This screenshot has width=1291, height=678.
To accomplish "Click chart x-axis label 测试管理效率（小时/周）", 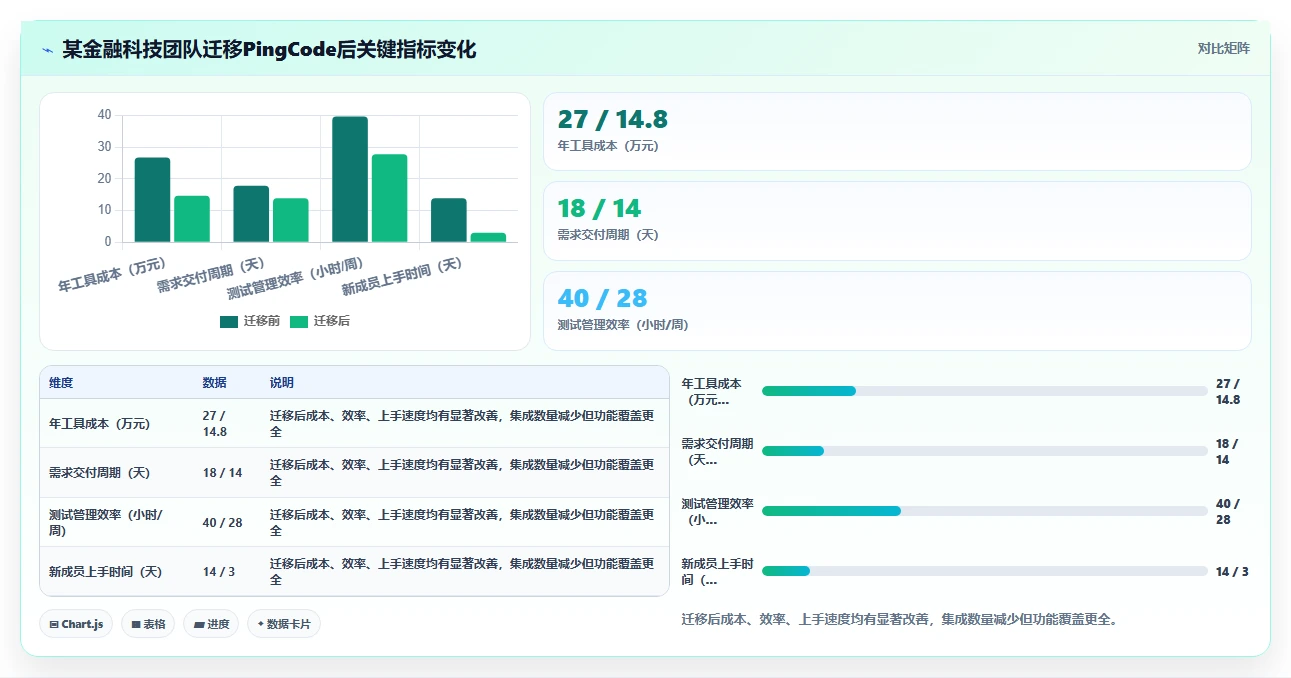I will click(296, 279).
